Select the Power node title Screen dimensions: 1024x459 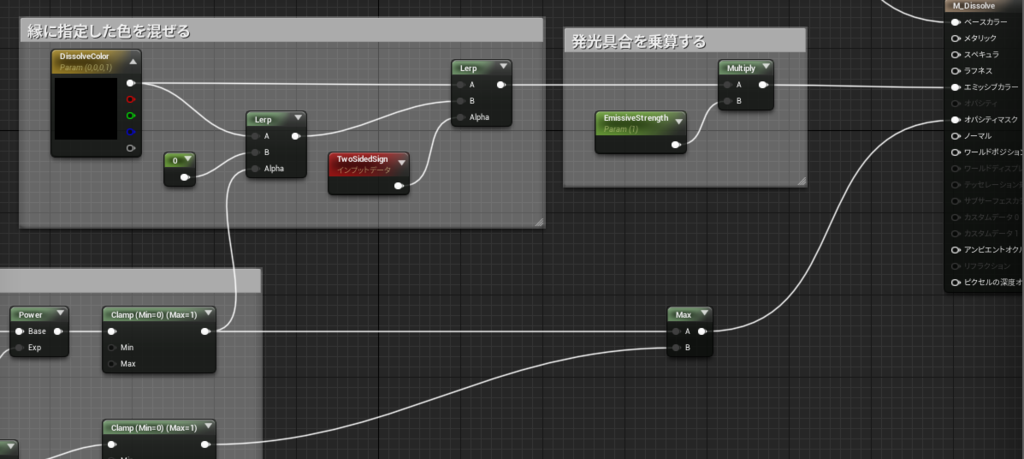coord(30,315)
